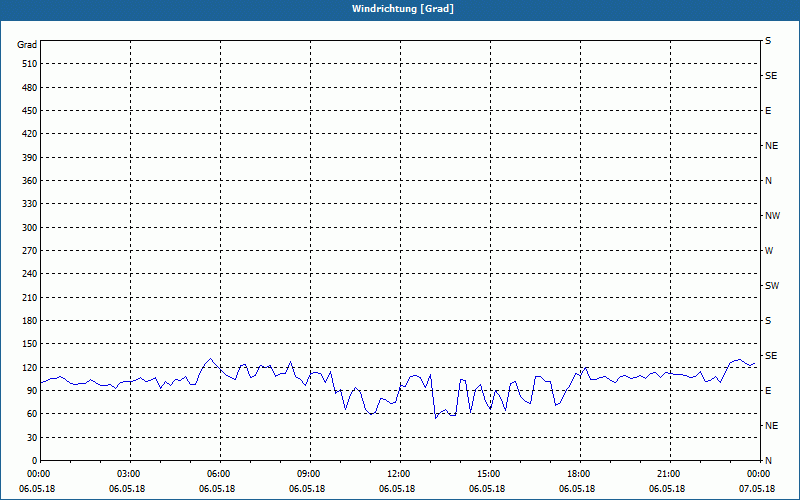
Task: Click the "NW" compass label
Action: pos(772,216)
